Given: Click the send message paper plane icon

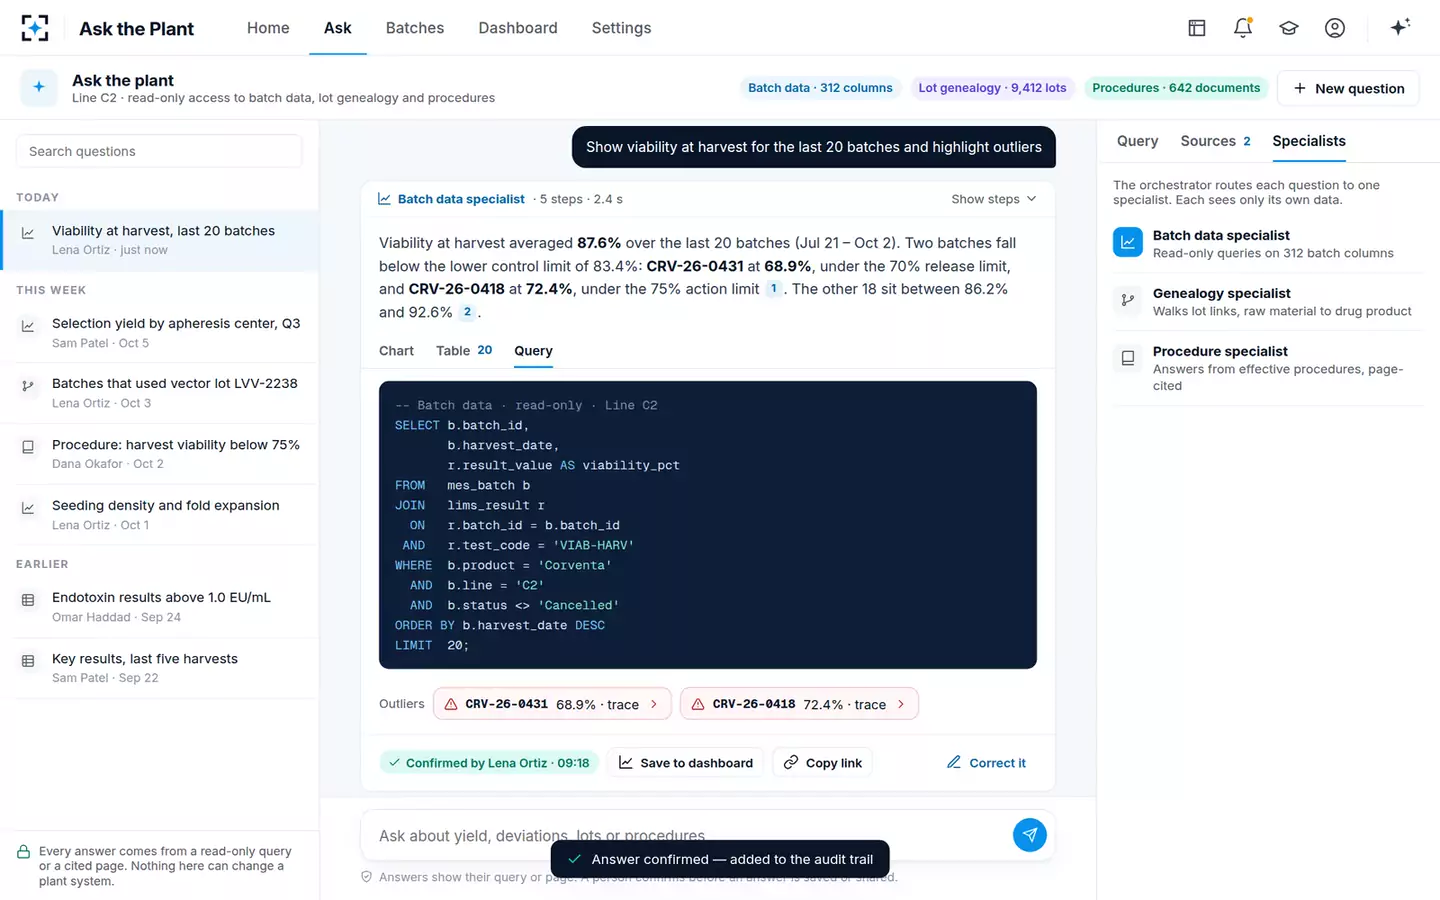Looking at the screenshot, I should [1030, 835].
